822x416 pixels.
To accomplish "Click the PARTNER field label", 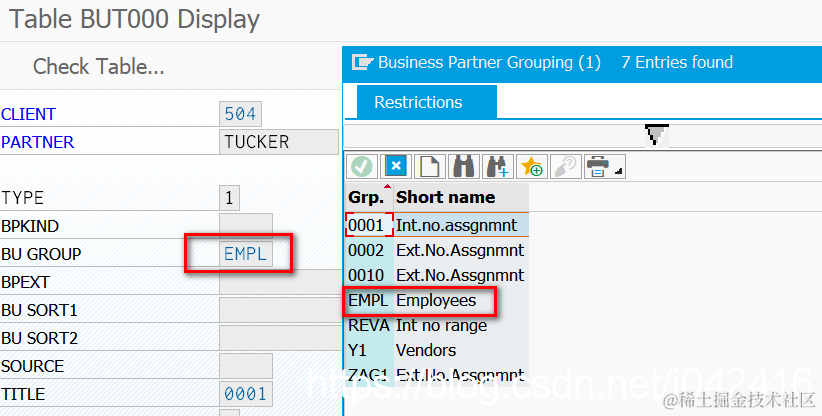I will pyautogui.click(x=38, y=142).
